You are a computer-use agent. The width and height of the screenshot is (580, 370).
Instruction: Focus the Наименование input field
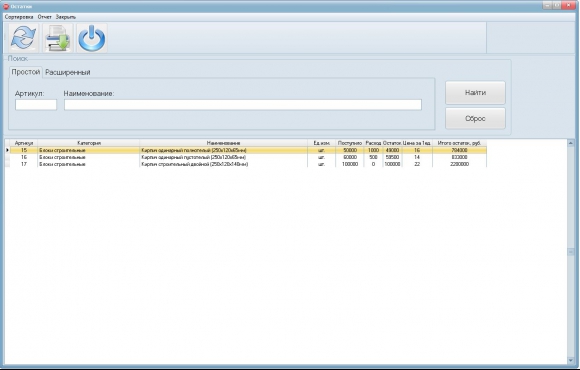(x=243, y=105)
